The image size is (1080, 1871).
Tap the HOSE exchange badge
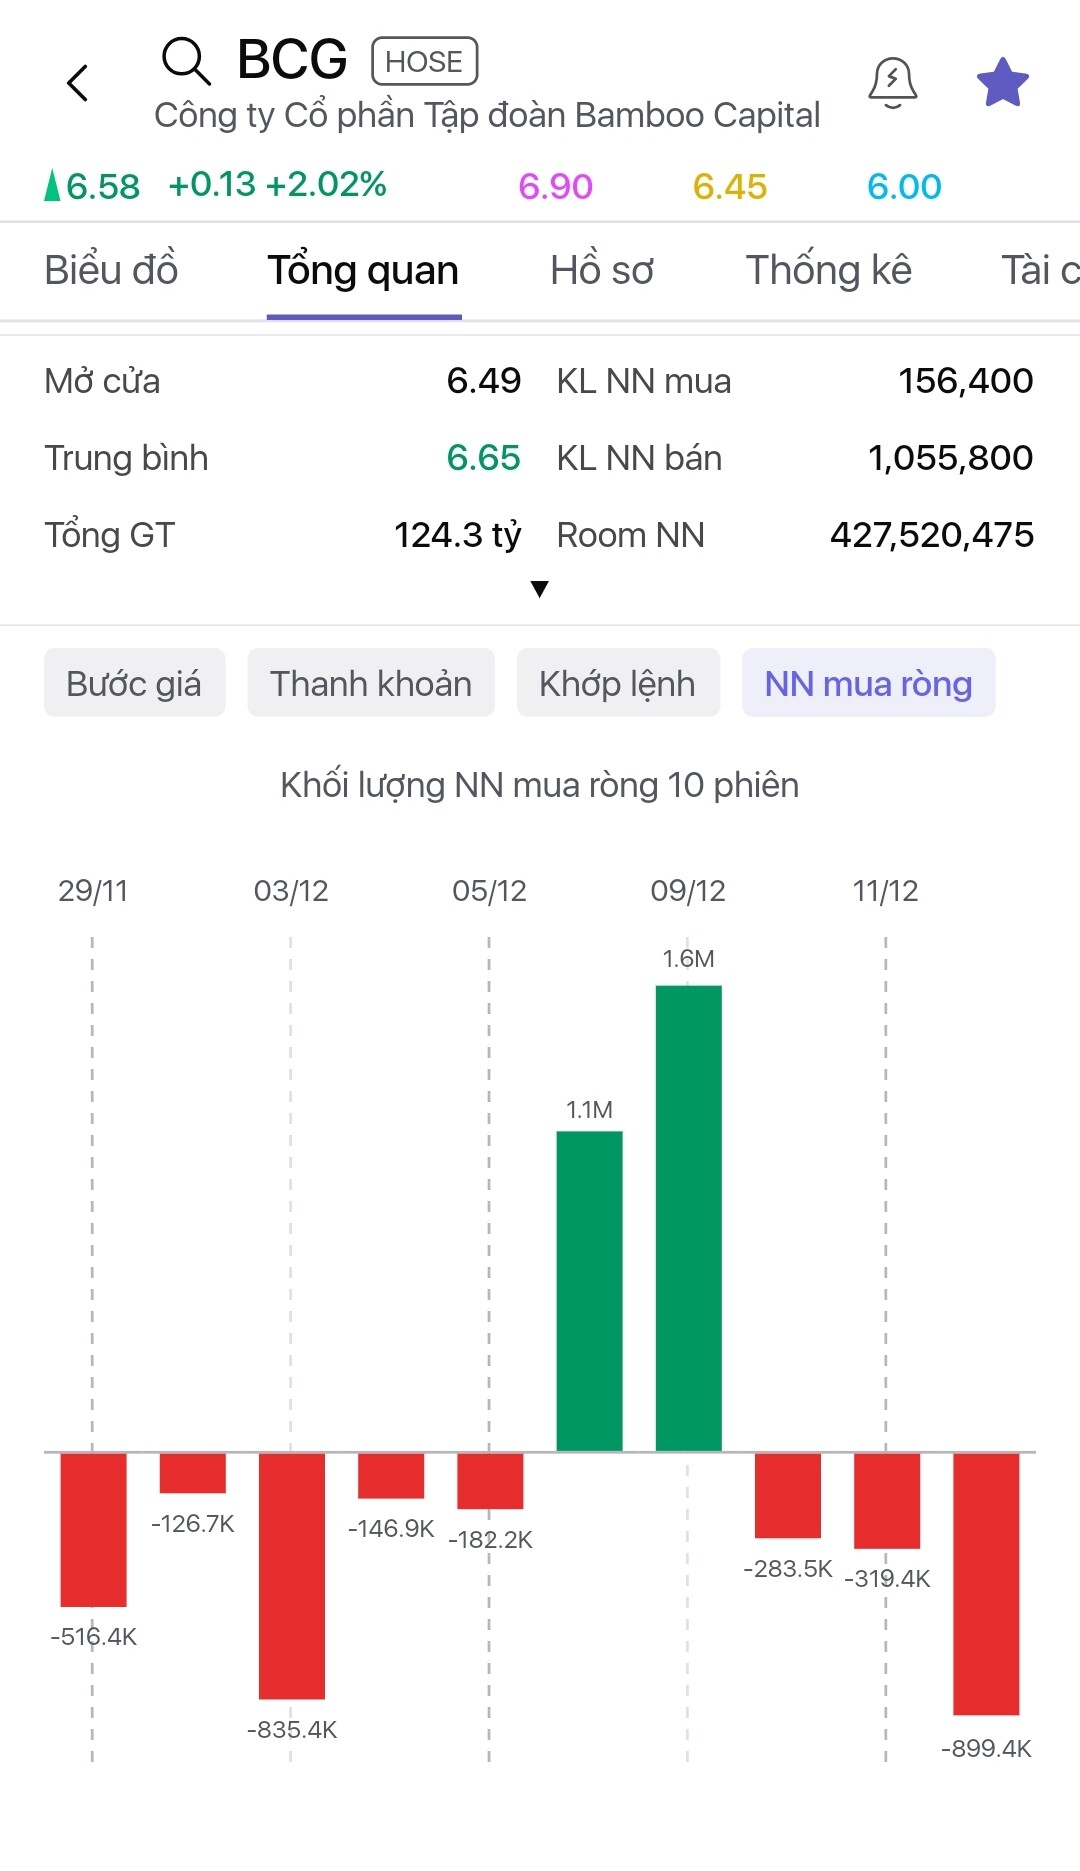pos(424,62)
